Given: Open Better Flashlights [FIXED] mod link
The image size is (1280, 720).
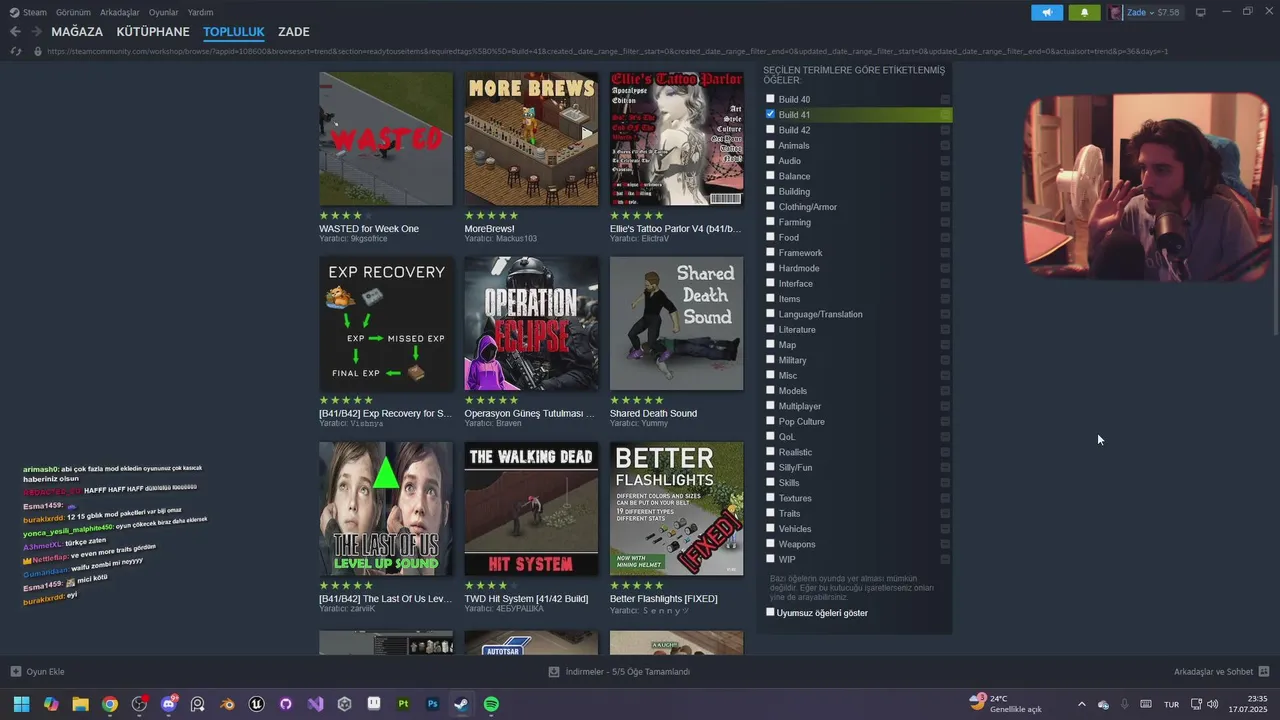Looking at the screenshot, I should point(663,598).
